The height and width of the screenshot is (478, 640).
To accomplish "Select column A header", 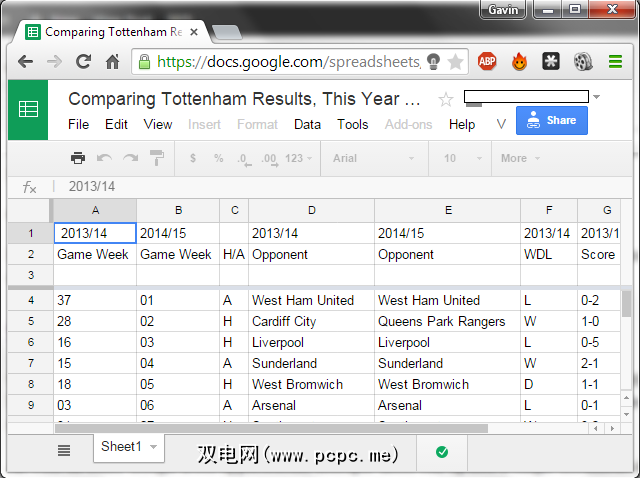I will coord(95,210).
